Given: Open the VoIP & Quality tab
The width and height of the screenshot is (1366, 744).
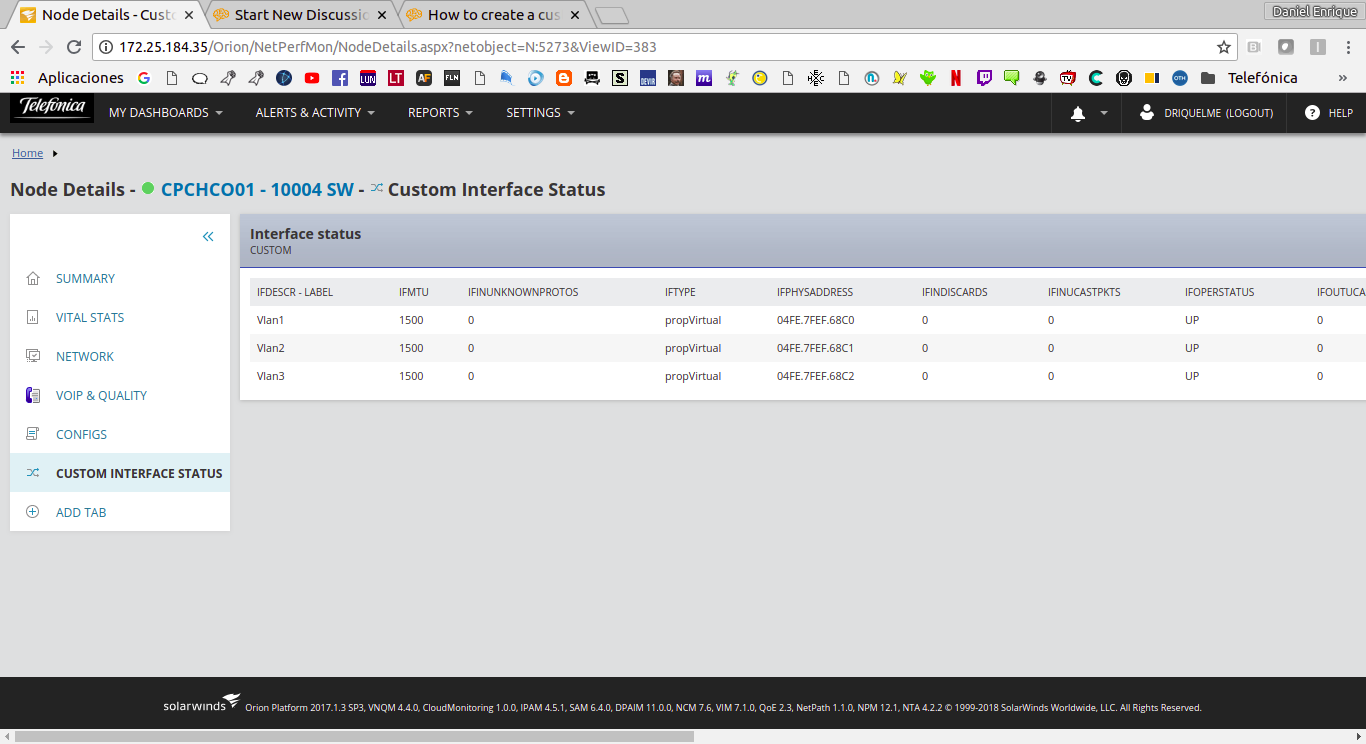Looking at the screenshot, I should [x=101, y=395].
